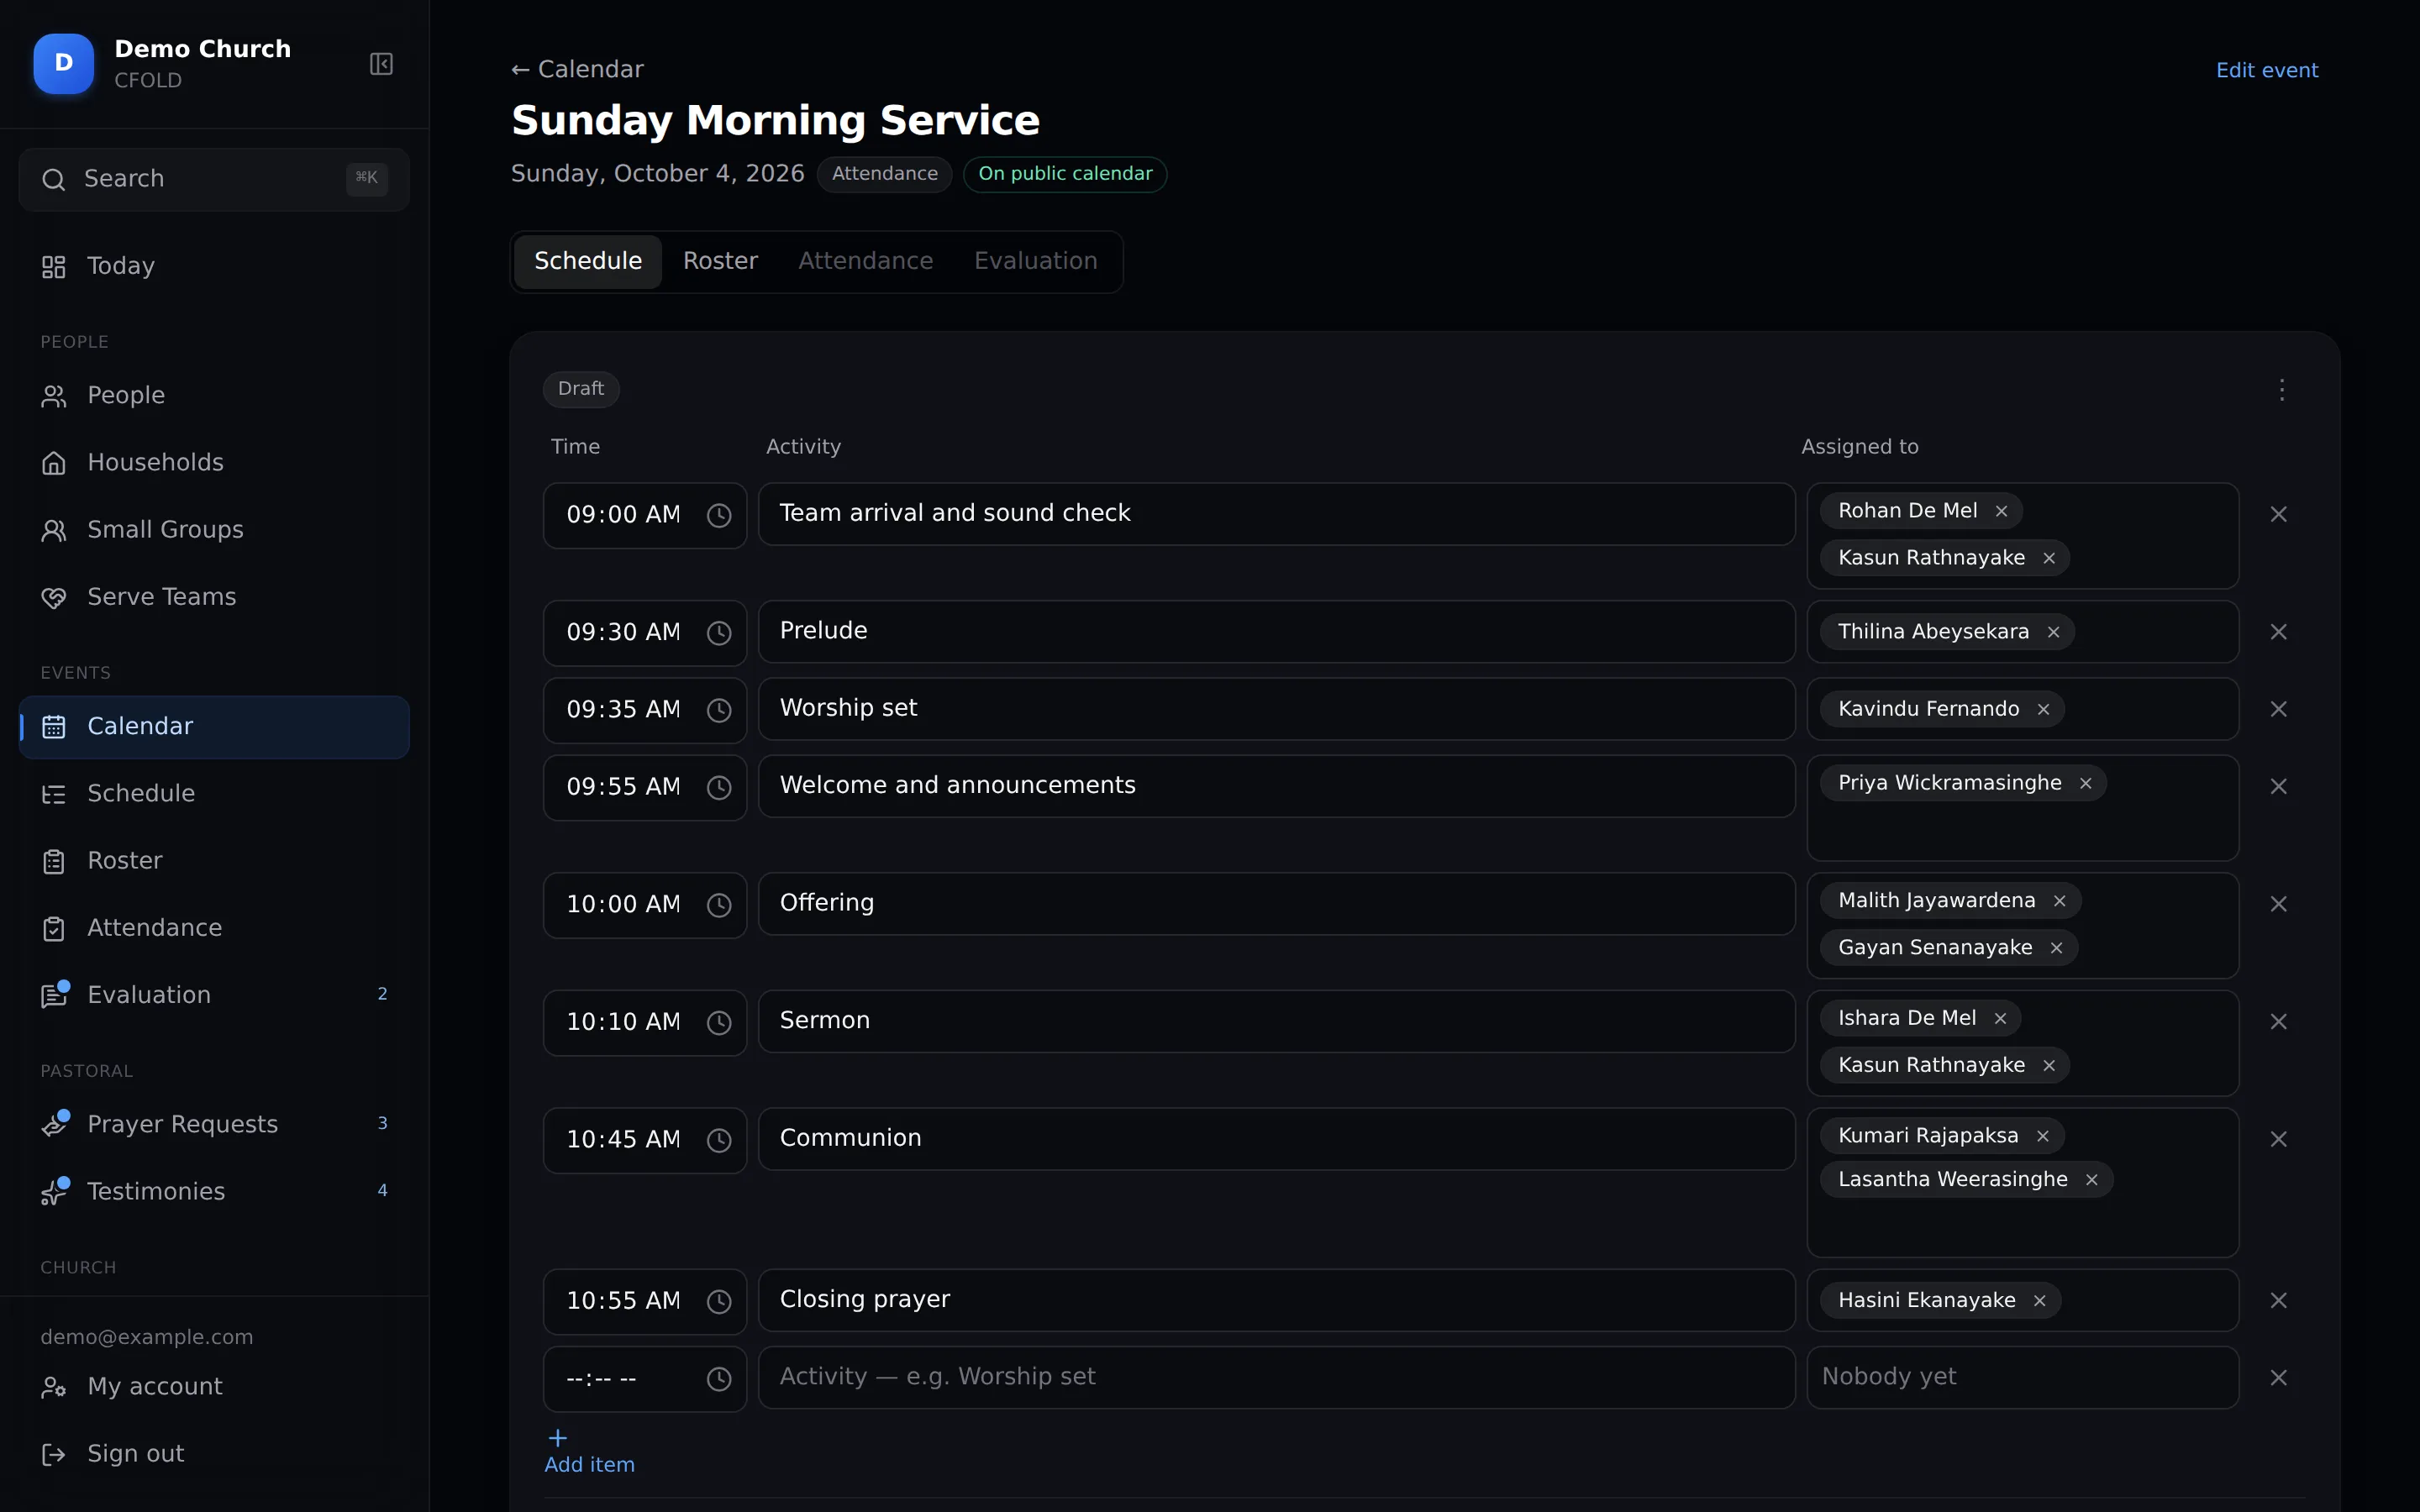Image resolution: width=2420 pixels, height=1512 pixels.
Task: Open the schedule card three-dot menu
Action: coord(2281,389)
